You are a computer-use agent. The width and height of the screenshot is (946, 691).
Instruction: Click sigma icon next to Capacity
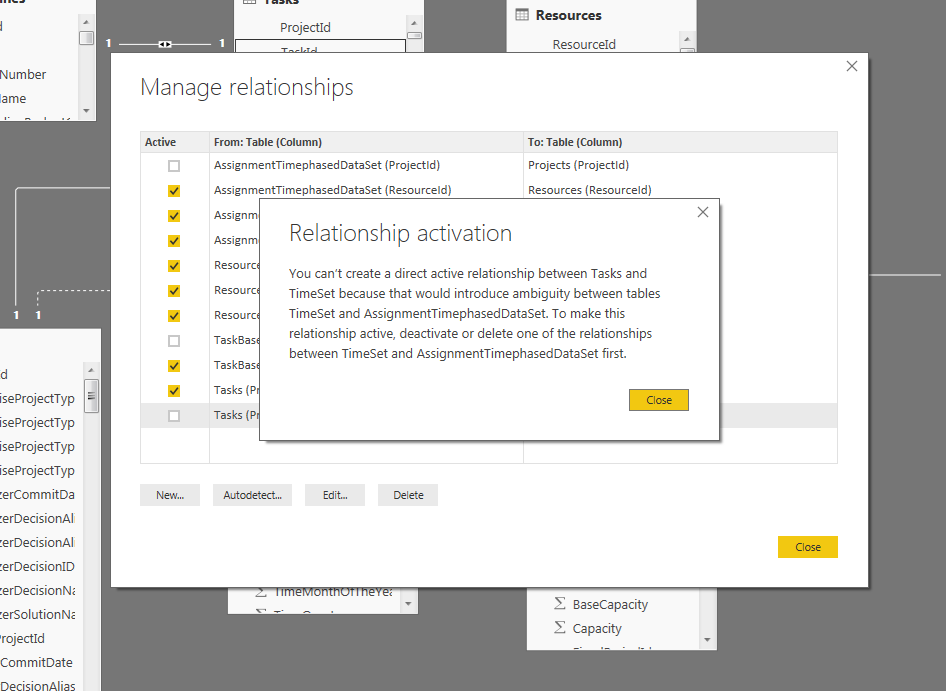[560, 628]
